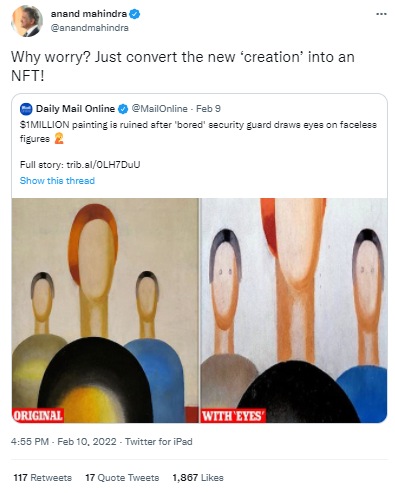Screen dimensions: 395x493
Task: Click the Twitter for iPad source label
Action: [x=159, y=442]
